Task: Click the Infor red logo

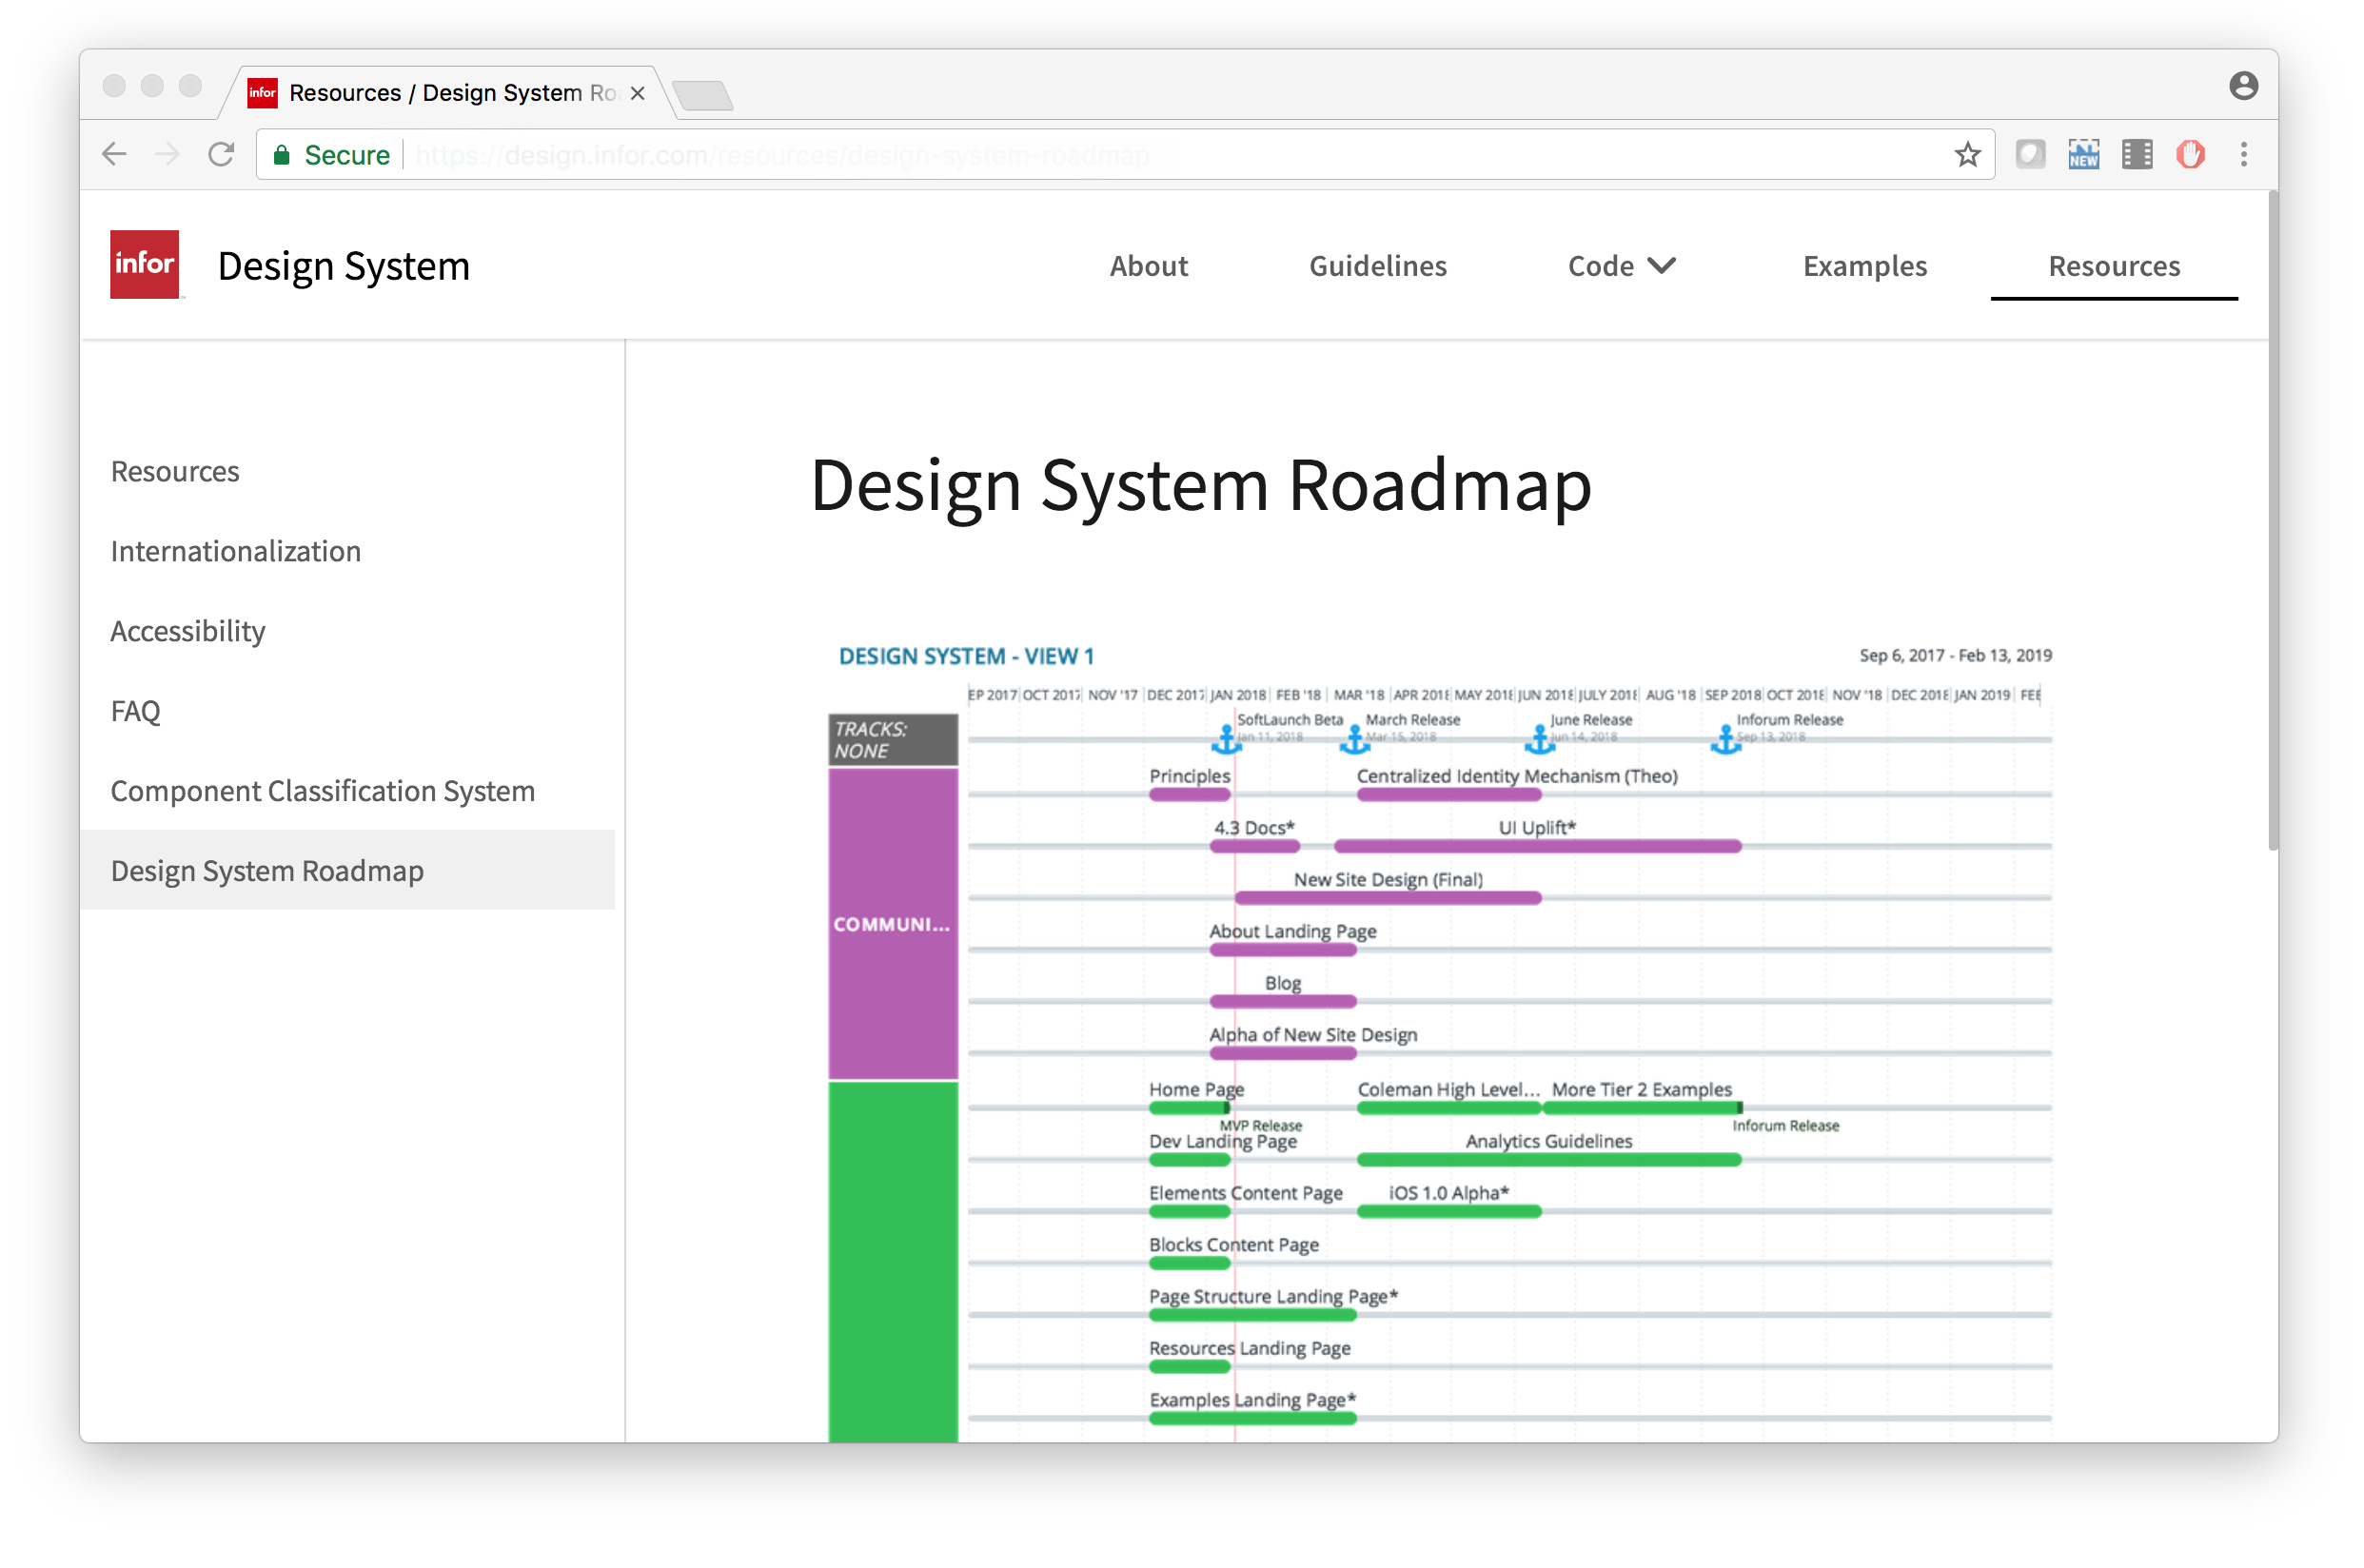Action: click(145, 265)
